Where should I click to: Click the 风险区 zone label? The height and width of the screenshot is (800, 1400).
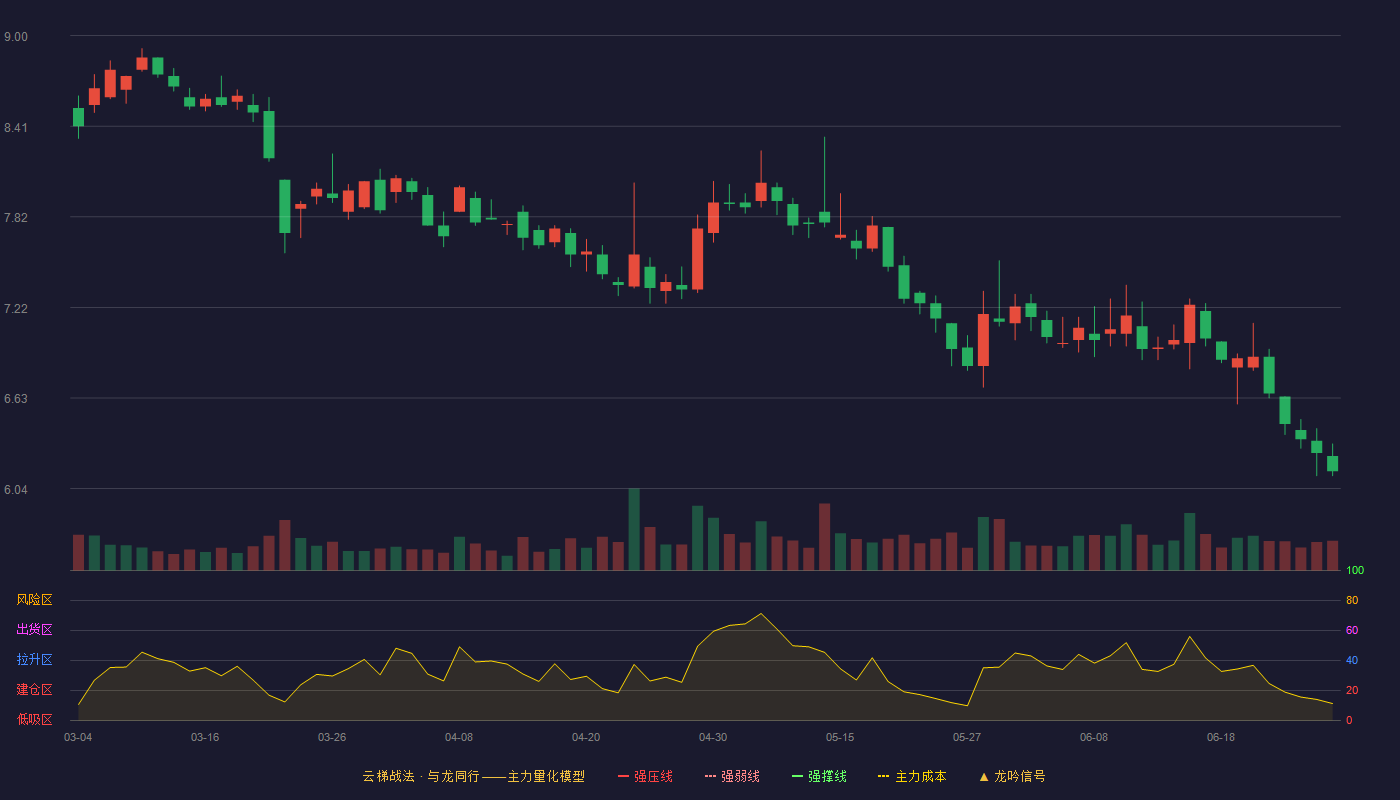point(34,600)
